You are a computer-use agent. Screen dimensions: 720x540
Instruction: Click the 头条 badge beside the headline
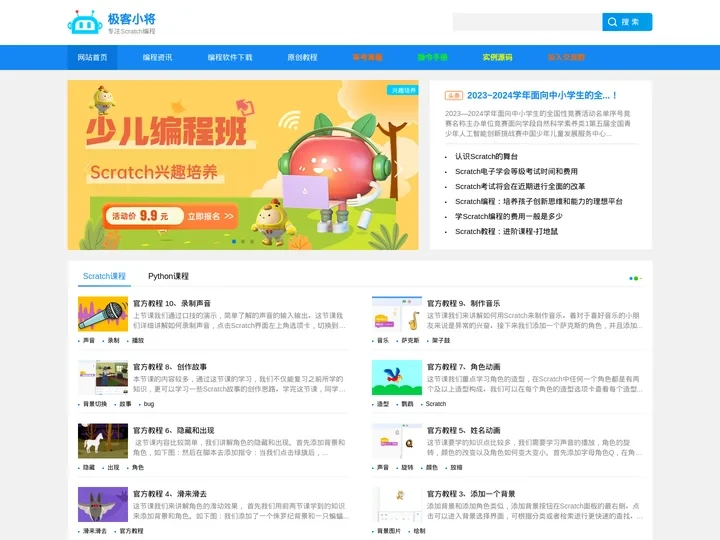[x=454, y=96]
